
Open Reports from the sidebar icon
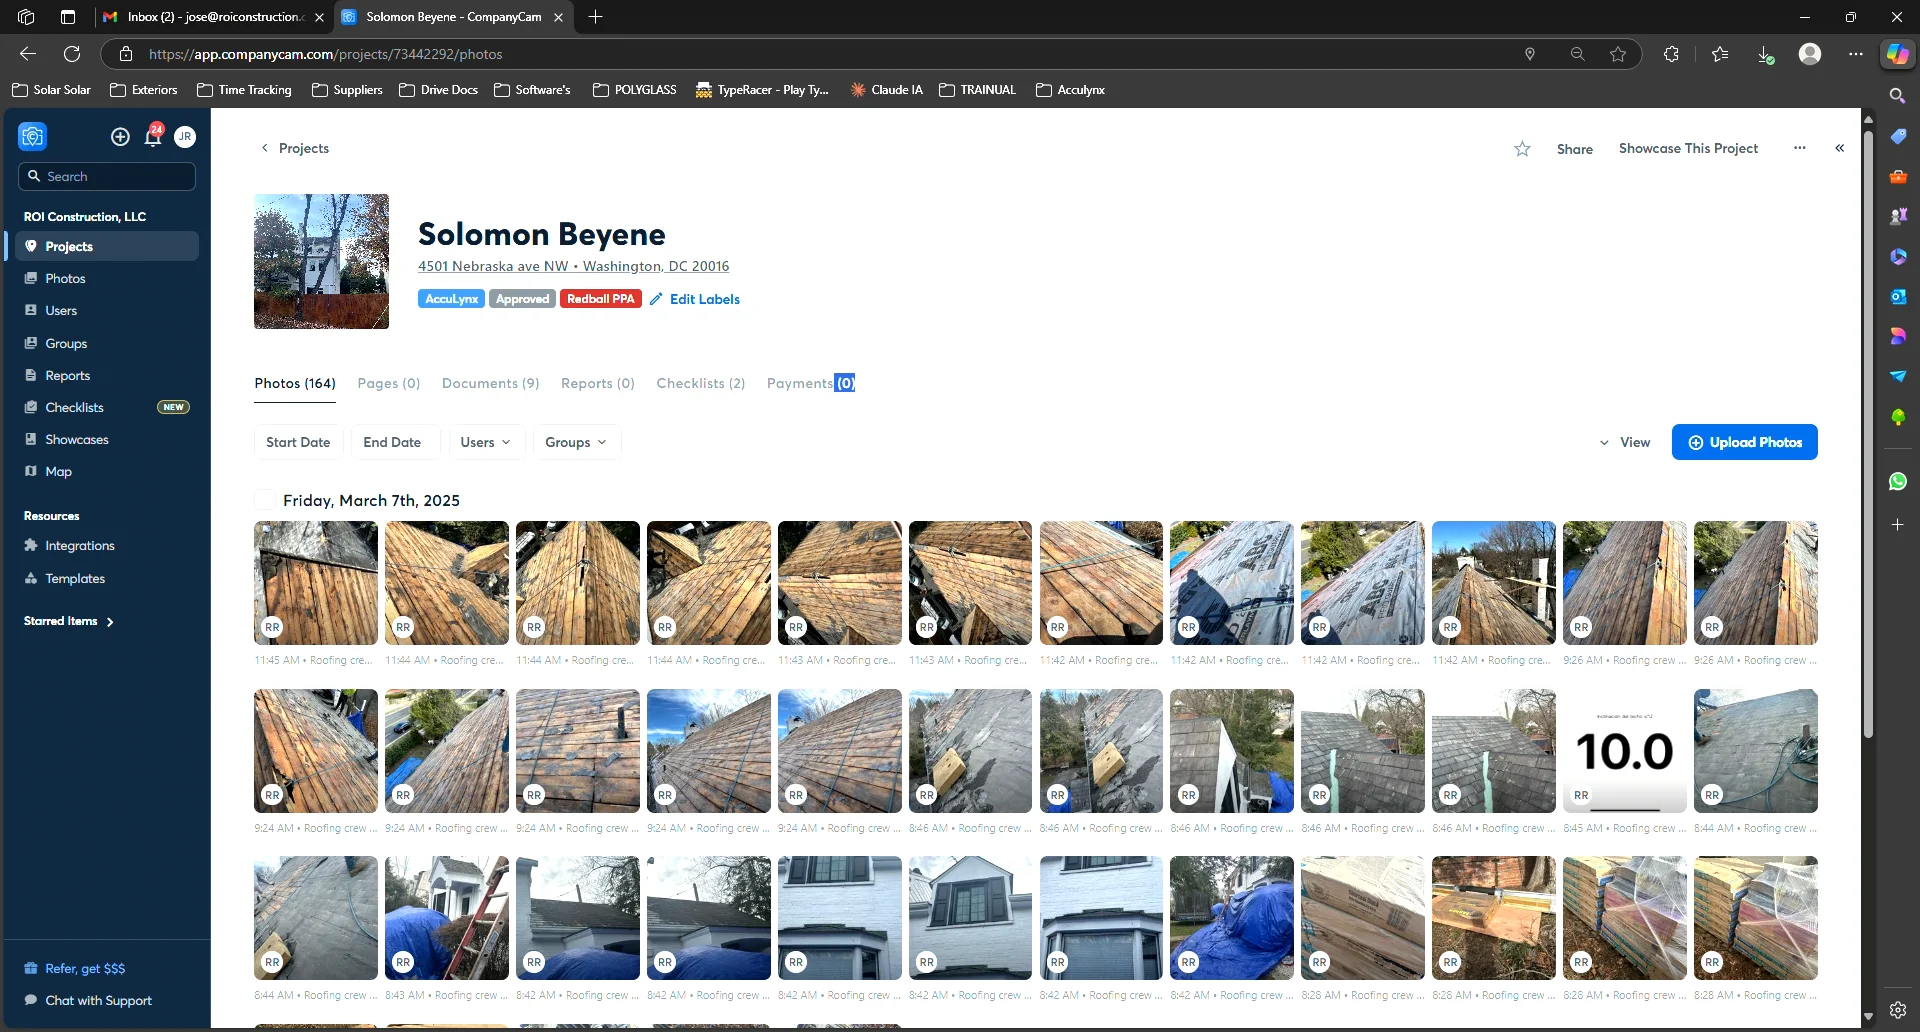(33, 375)
